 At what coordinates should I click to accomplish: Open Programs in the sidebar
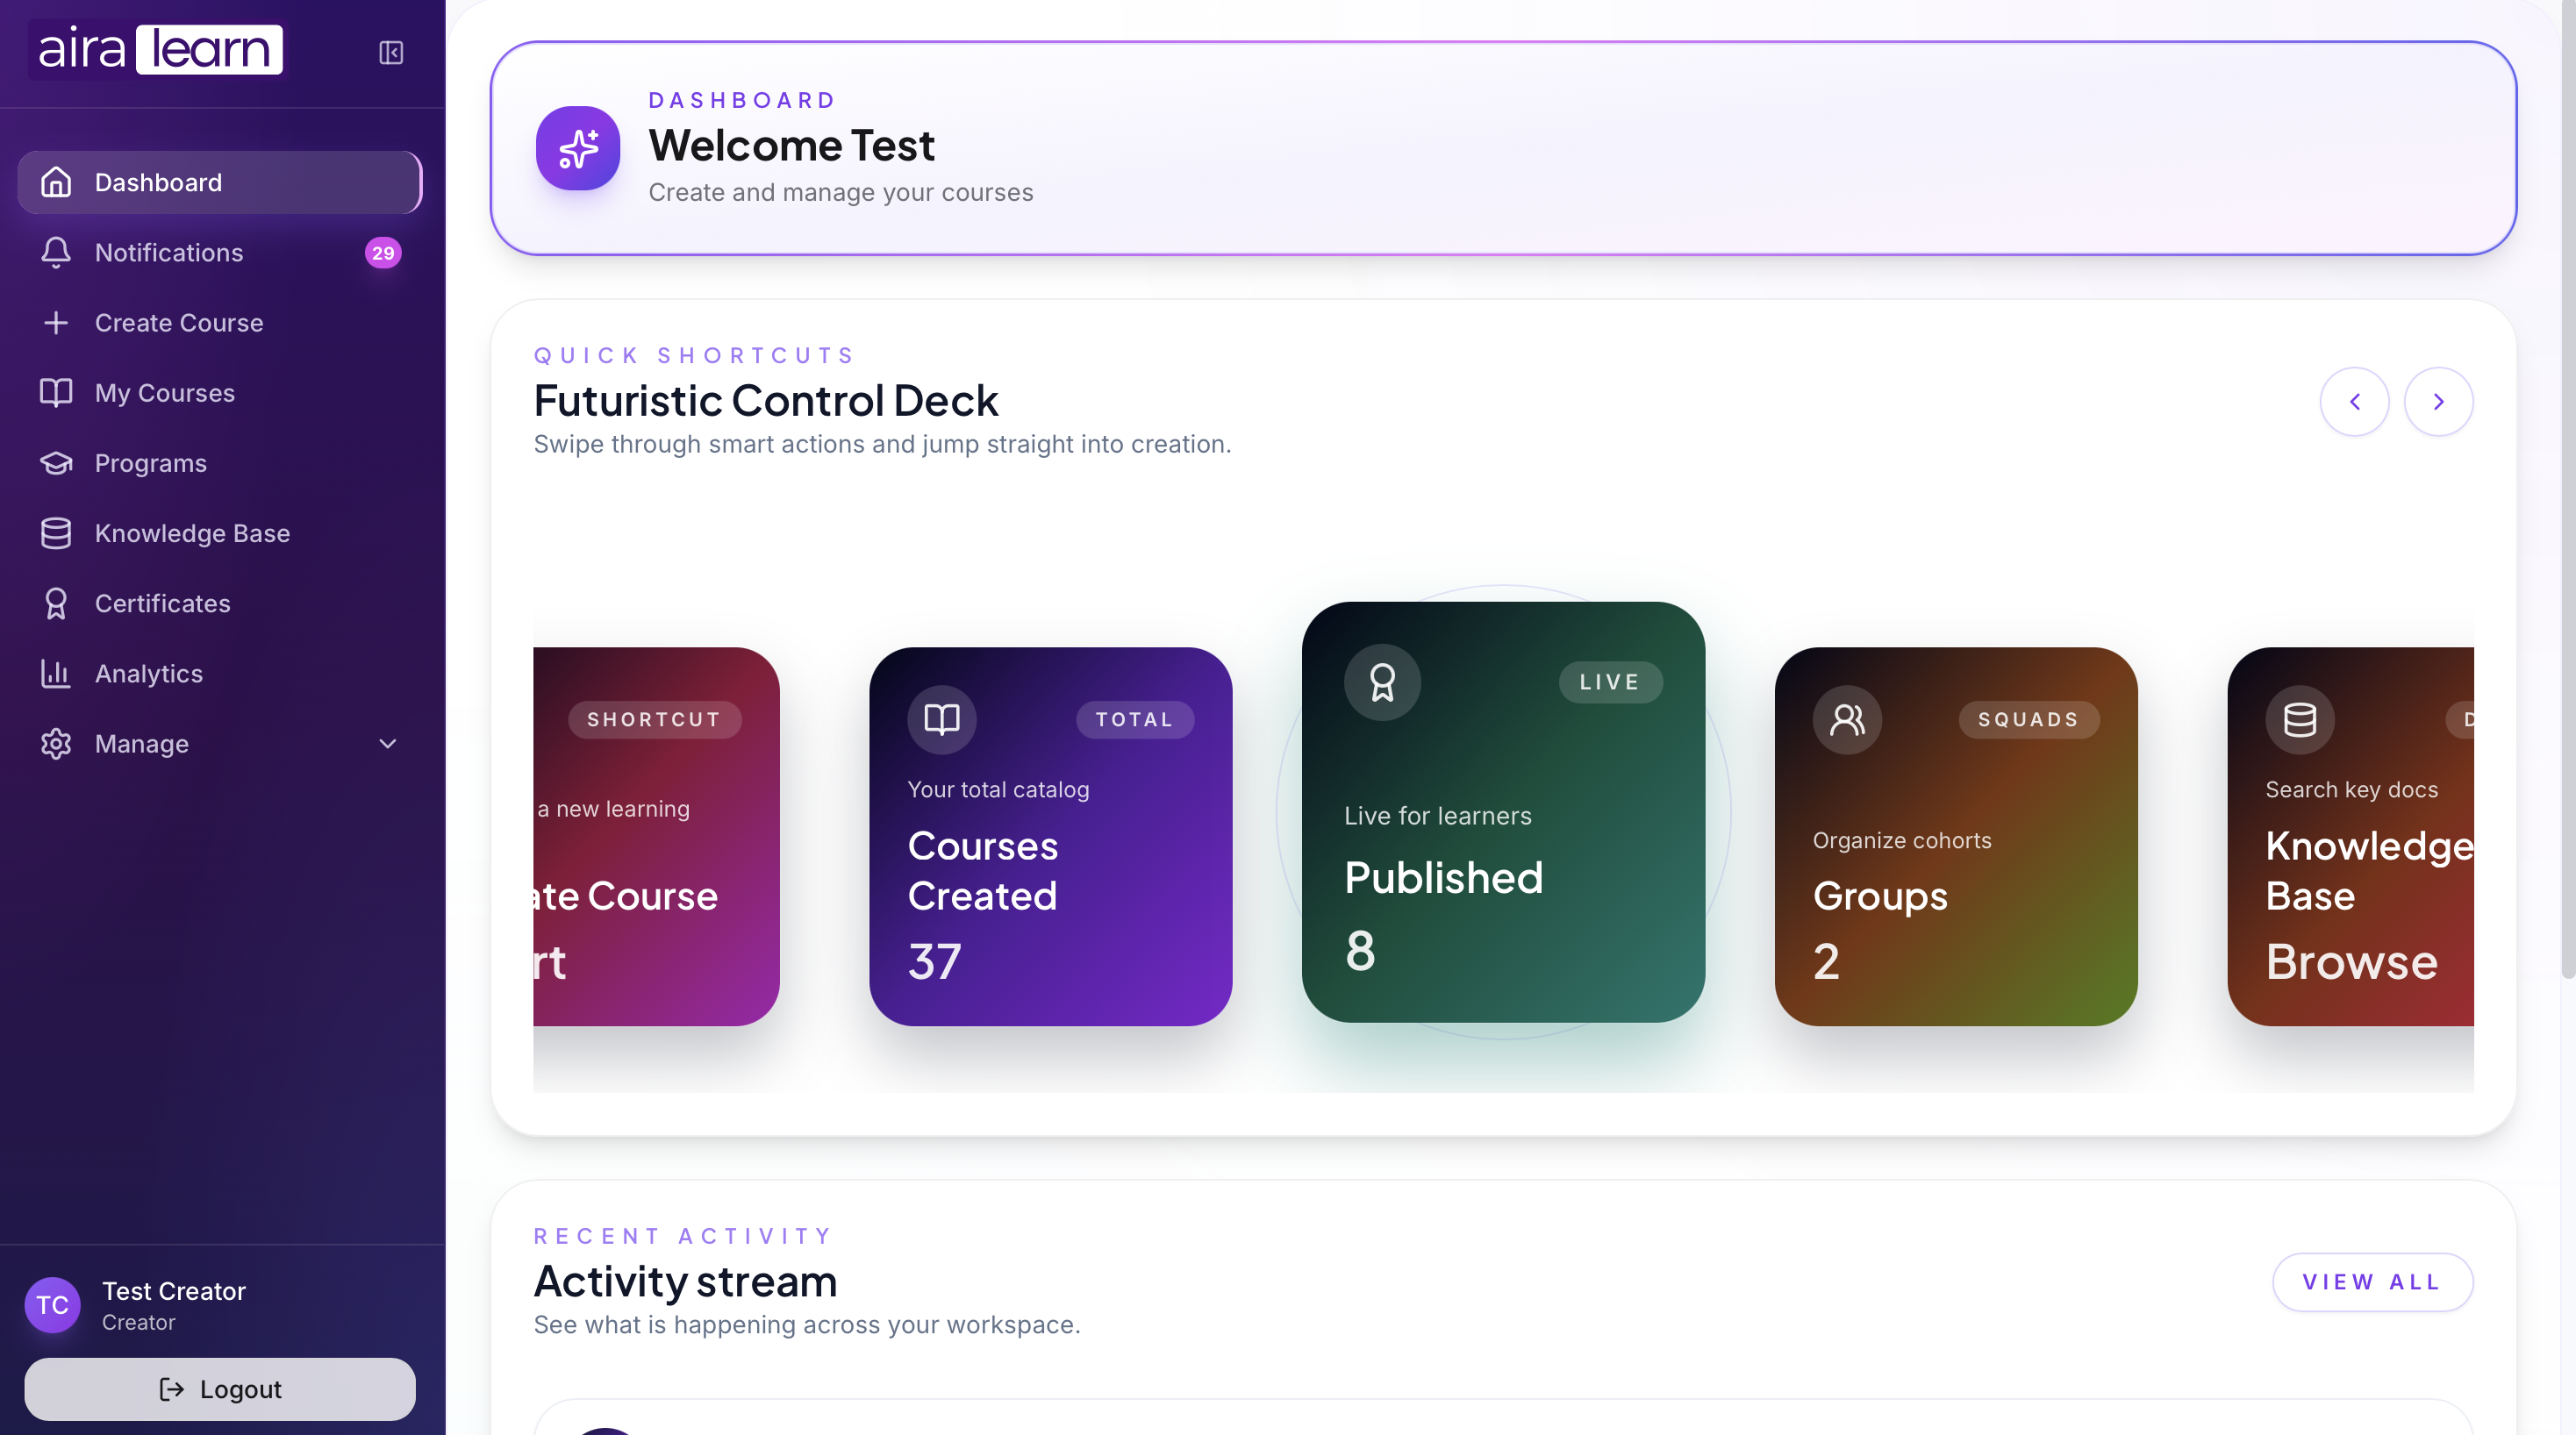tap(220, 463)
